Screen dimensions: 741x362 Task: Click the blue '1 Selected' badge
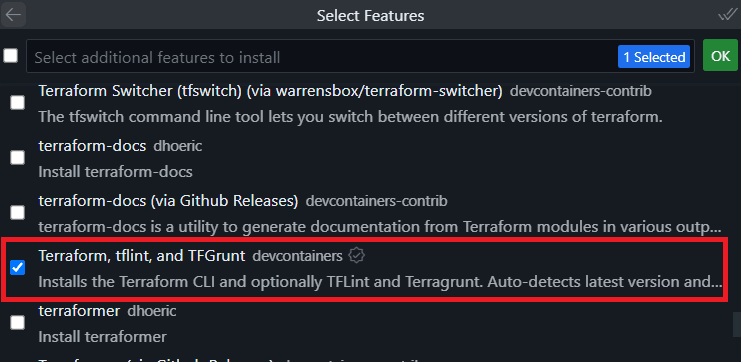[654, 57]
